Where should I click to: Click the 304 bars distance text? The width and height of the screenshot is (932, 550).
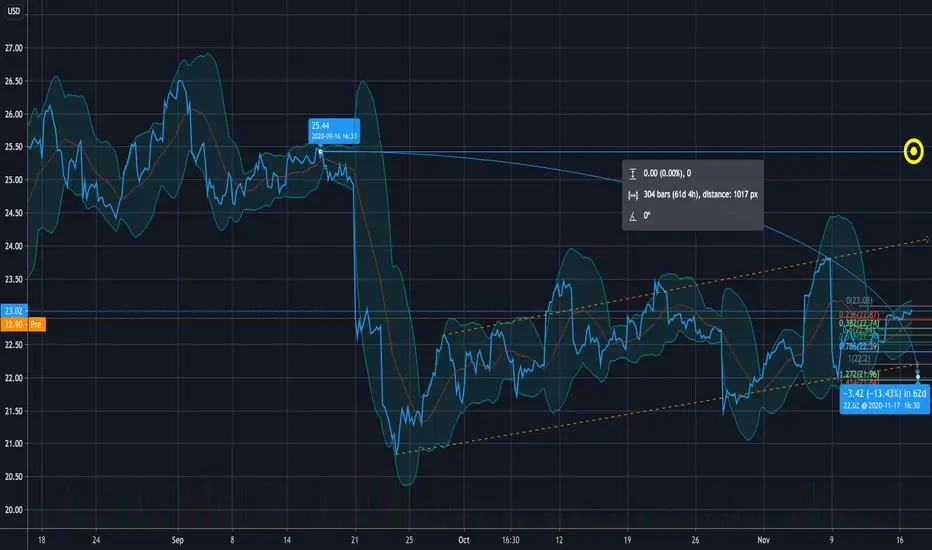pos(701,194)
